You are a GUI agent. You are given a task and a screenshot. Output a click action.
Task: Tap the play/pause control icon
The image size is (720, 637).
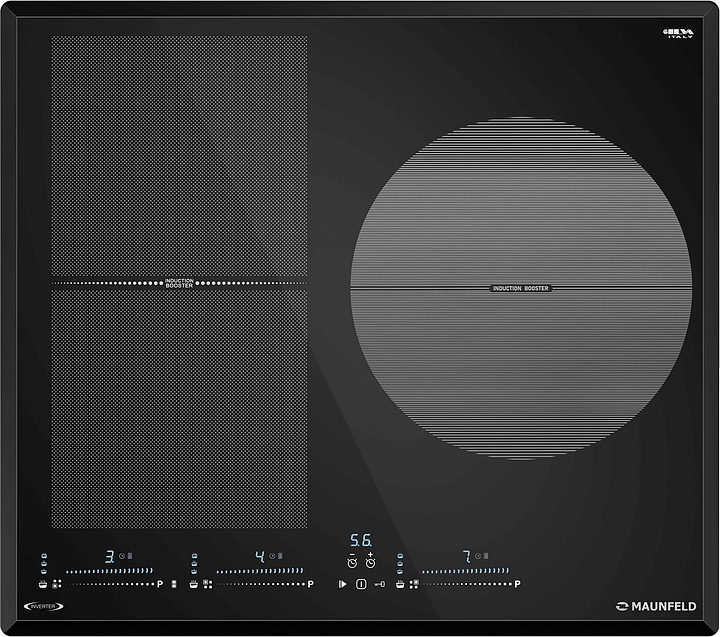342,583
